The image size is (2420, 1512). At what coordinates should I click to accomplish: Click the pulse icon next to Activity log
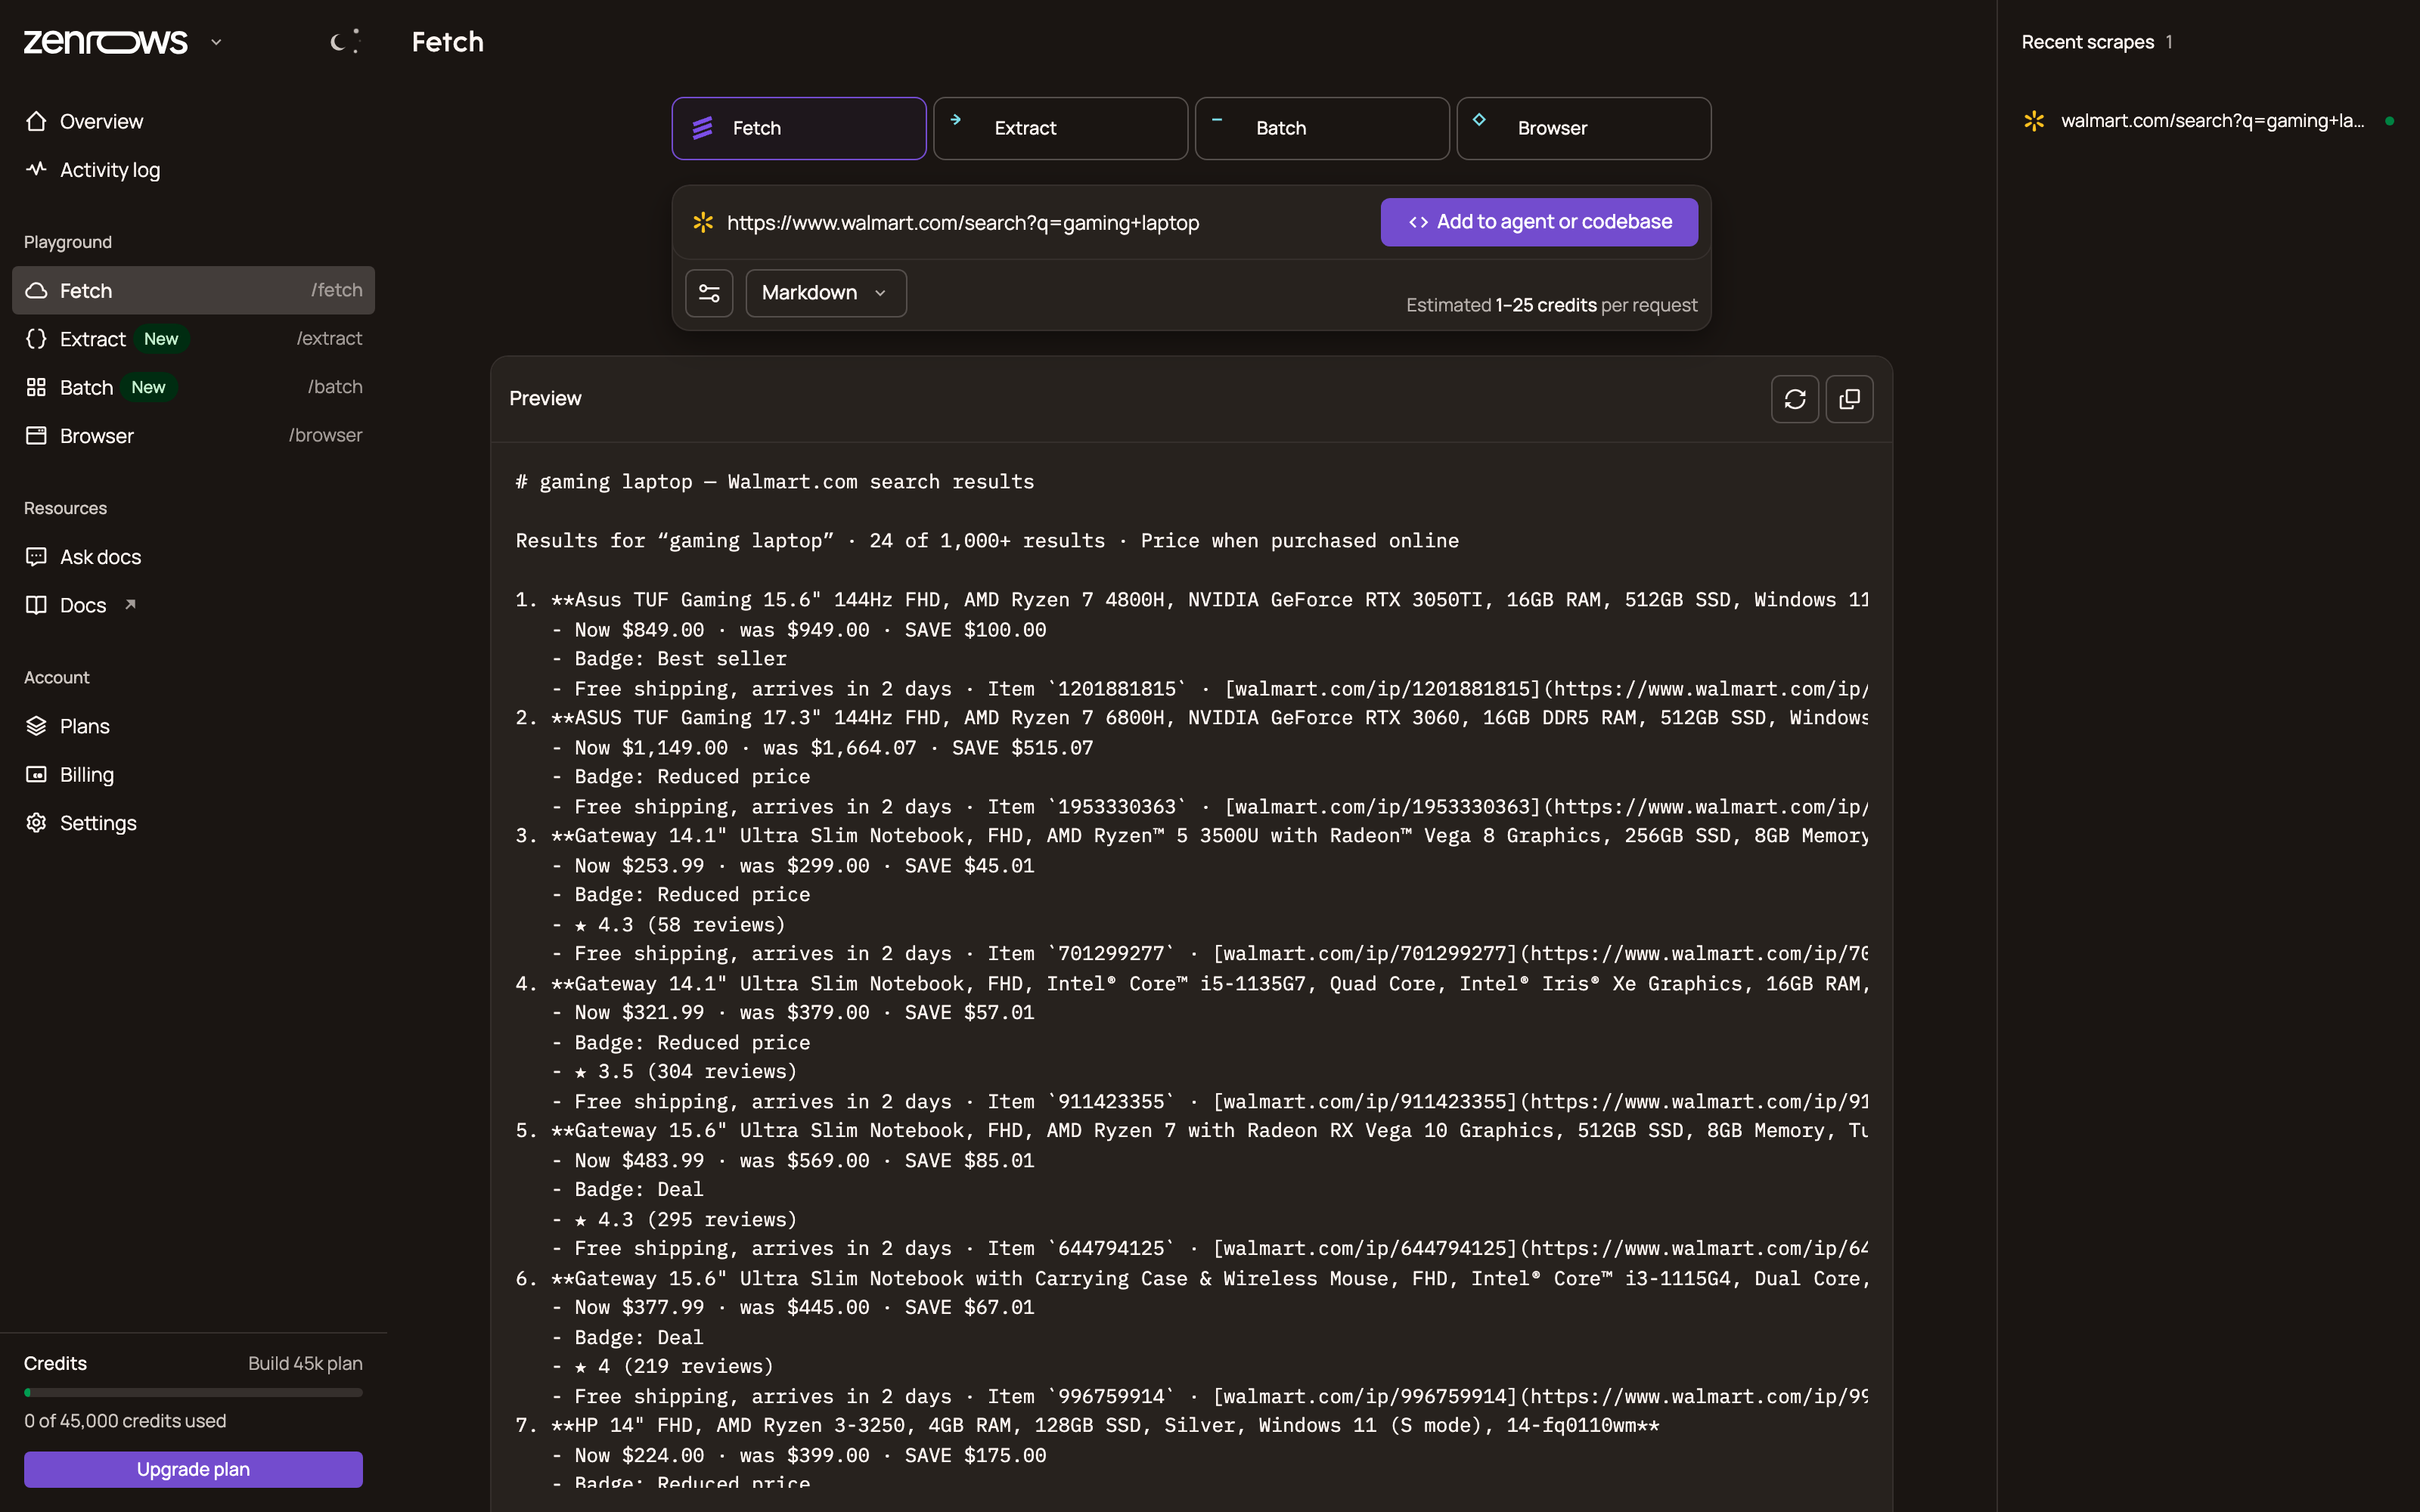coord(36,169)
